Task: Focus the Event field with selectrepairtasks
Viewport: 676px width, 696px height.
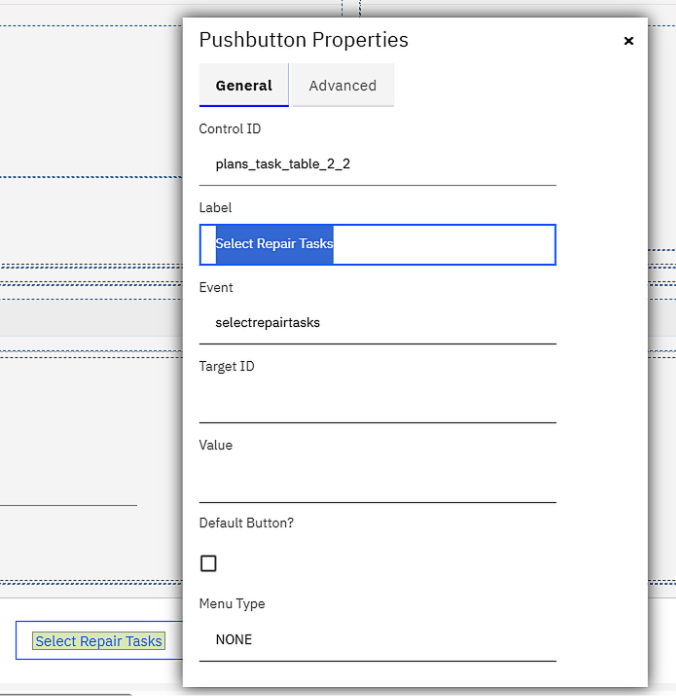Action: tap(377, 323)
